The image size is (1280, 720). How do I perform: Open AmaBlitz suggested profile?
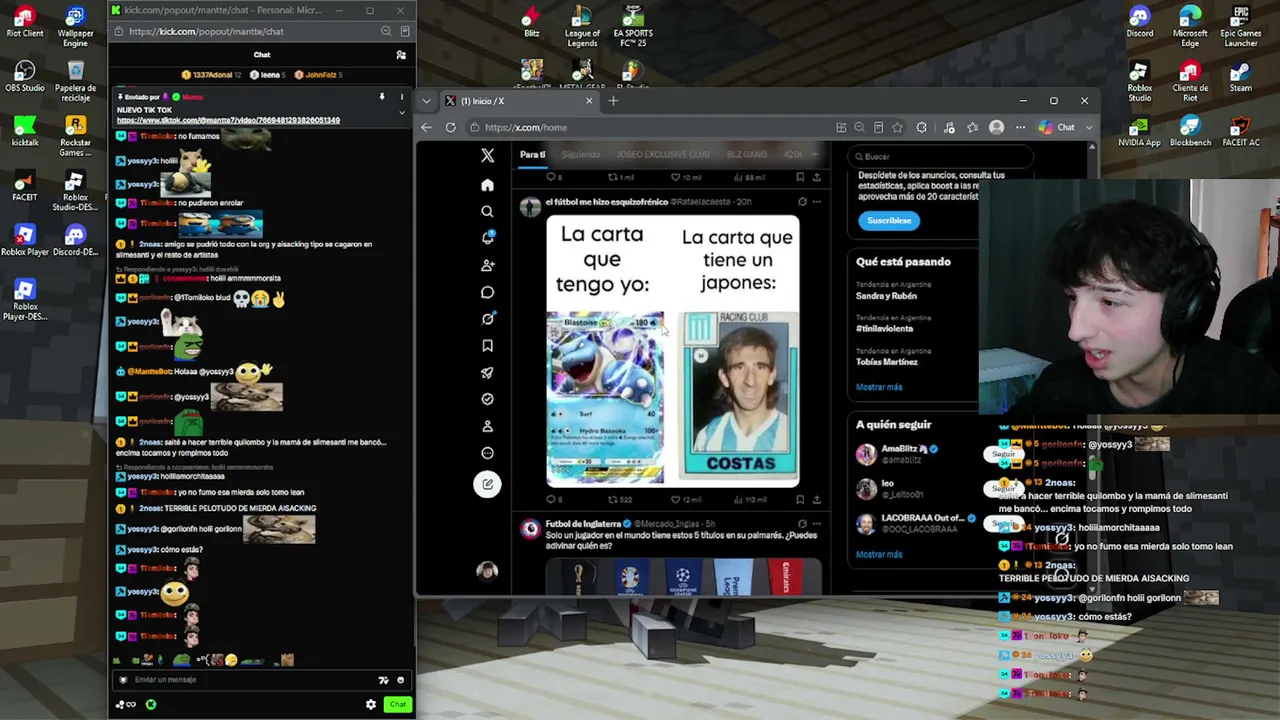904,450
